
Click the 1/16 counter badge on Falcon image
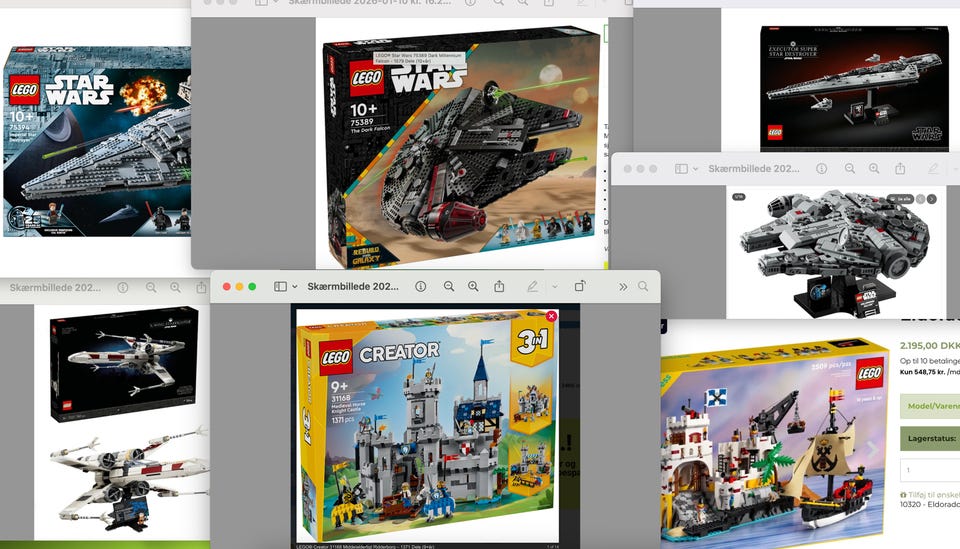(739, 197)
